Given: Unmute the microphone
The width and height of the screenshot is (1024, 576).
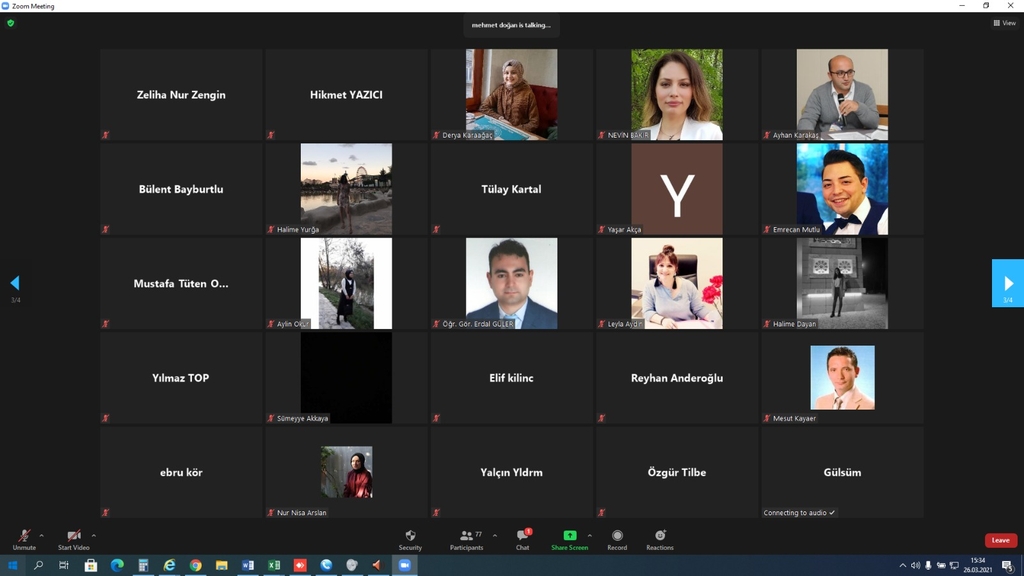Looking at the screenshot, I should (24, 538).
